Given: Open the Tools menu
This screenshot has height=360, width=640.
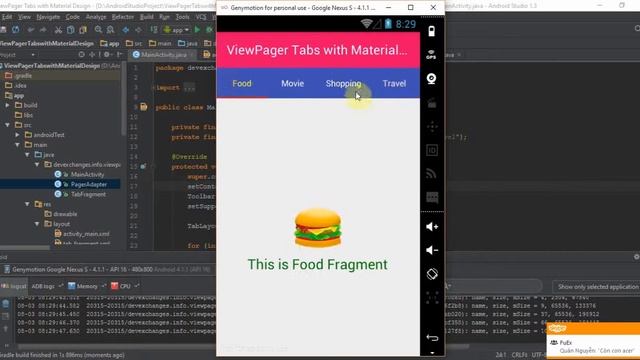Looking at the screenshot, I should click(182, 17).
